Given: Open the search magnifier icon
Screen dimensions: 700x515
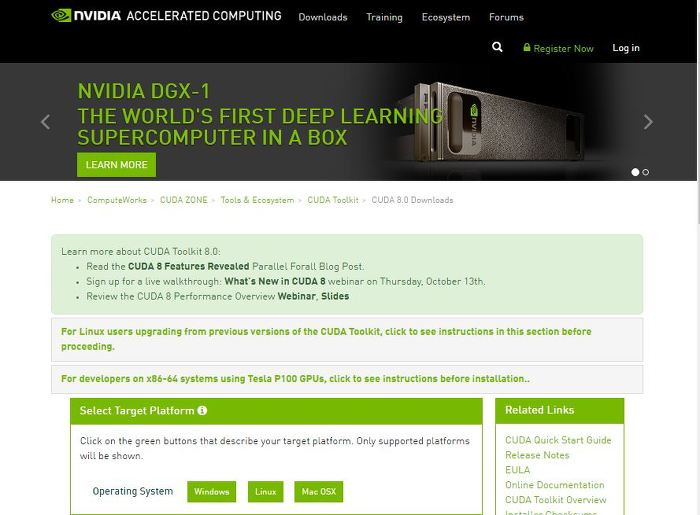Looking at the screenshot, I should click(x=497, y=47).
